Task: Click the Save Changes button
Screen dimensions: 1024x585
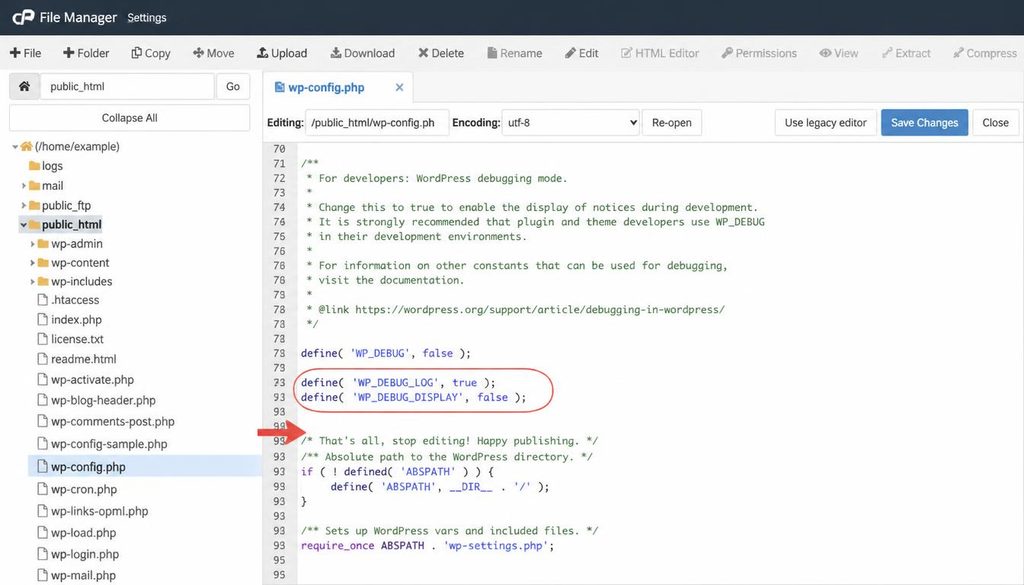Action: coord(924,123)
